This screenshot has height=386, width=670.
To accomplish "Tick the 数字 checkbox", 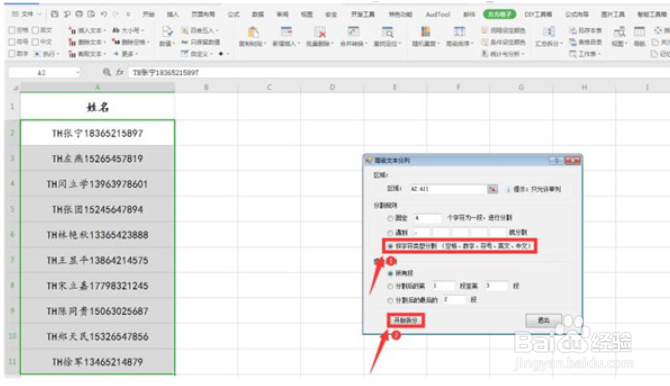I will [12, 54].
